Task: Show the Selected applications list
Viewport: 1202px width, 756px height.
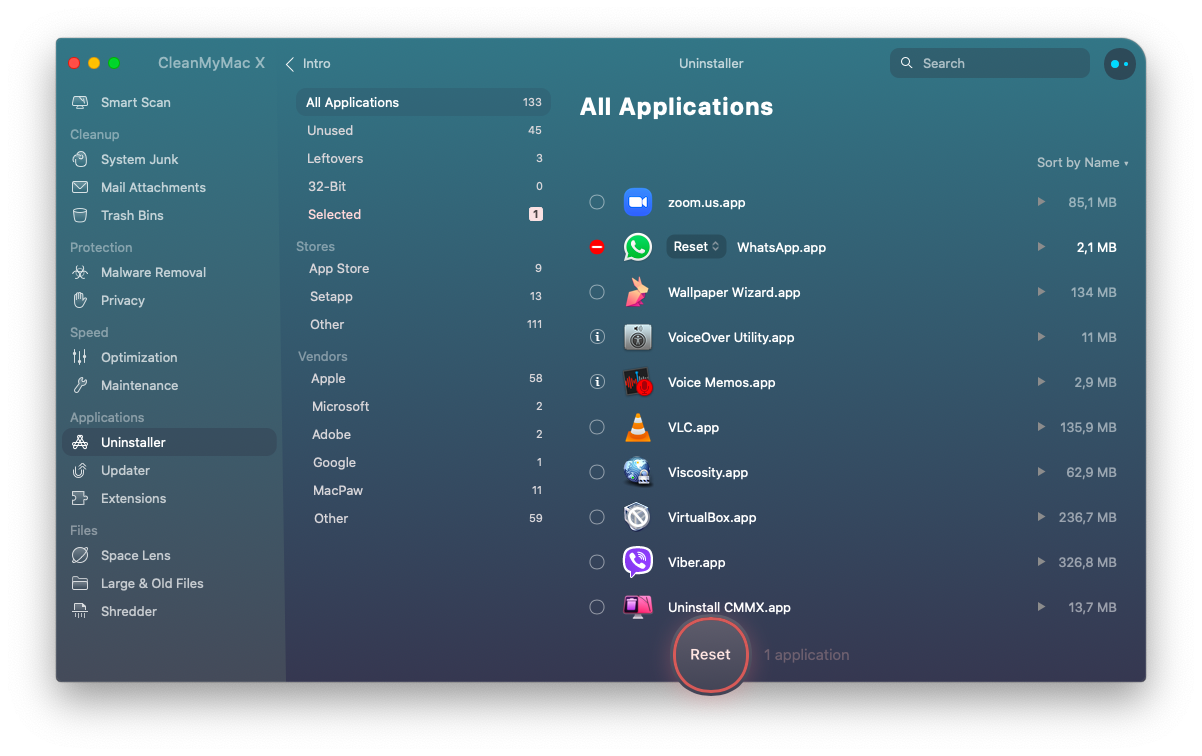Action: coord(424,214)
